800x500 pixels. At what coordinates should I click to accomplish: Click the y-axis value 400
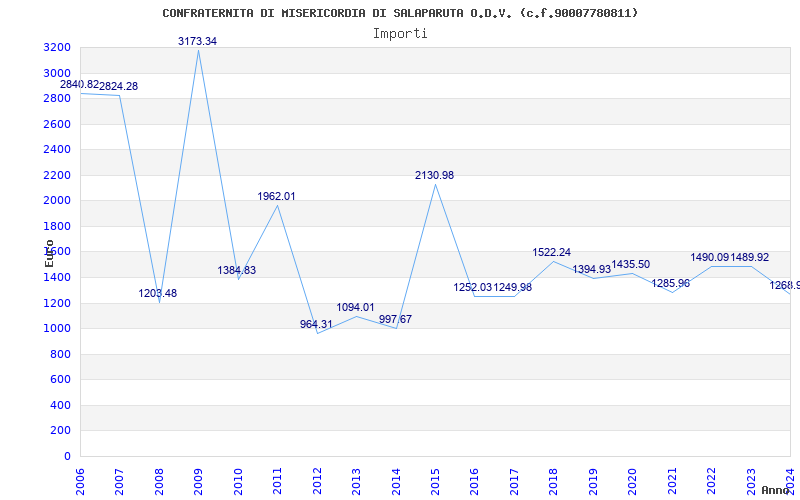[x=60, y=405]
